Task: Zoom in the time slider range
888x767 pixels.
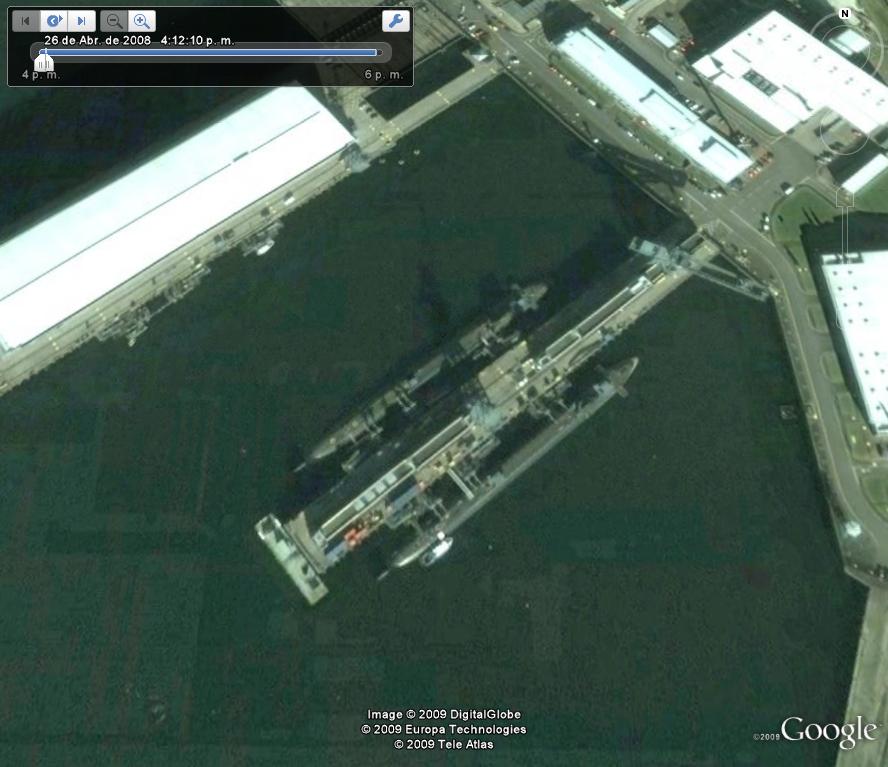Action: coord(142,21)
